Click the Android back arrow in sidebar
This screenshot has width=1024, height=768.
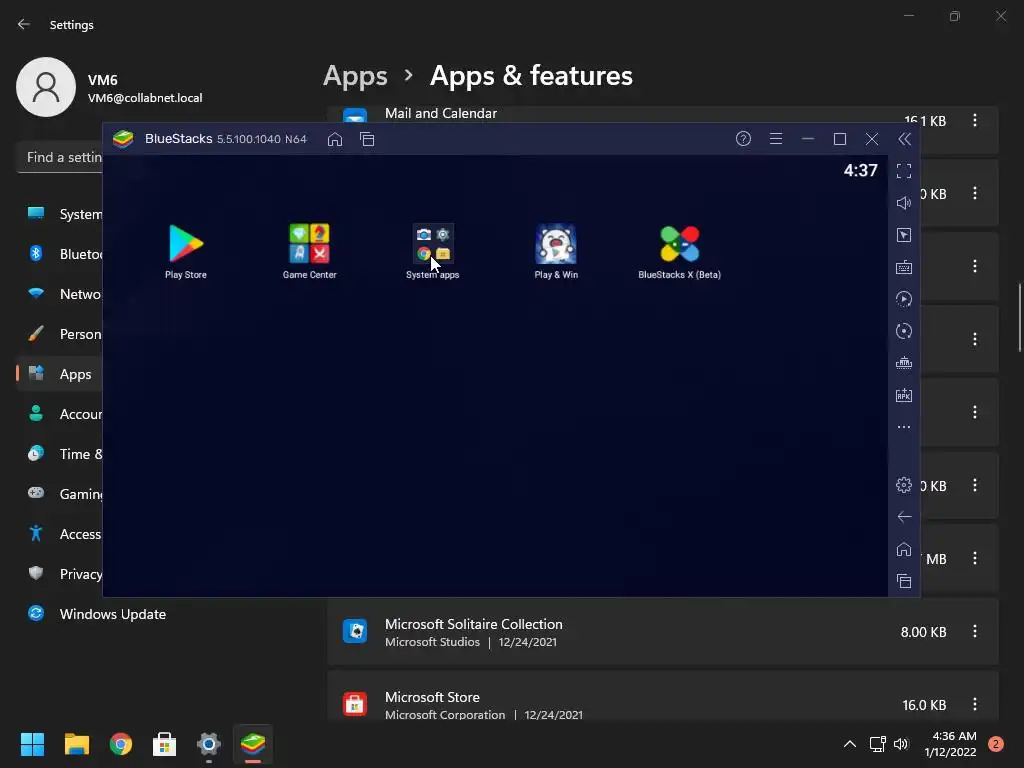[x=904, y=517]
